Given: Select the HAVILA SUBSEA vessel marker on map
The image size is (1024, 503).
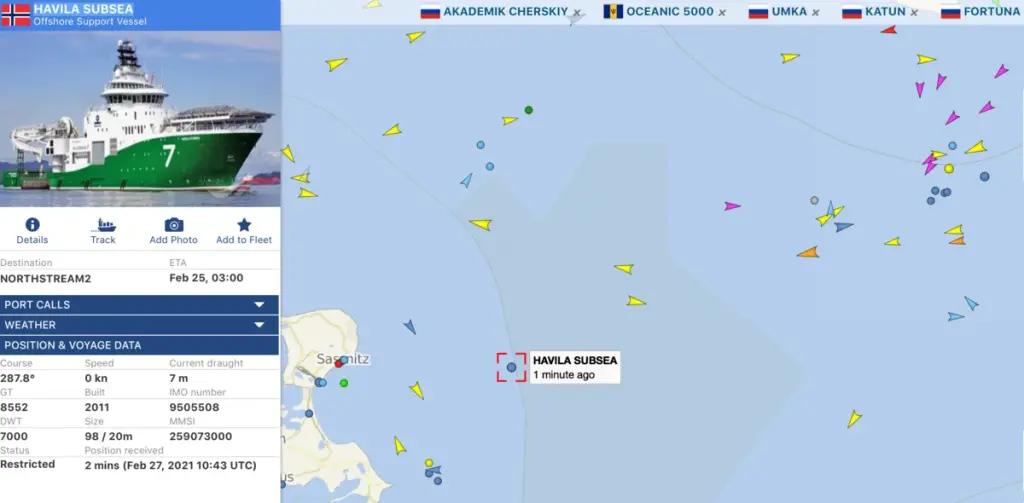Looking at the screenshot, I should click(511, 367).
